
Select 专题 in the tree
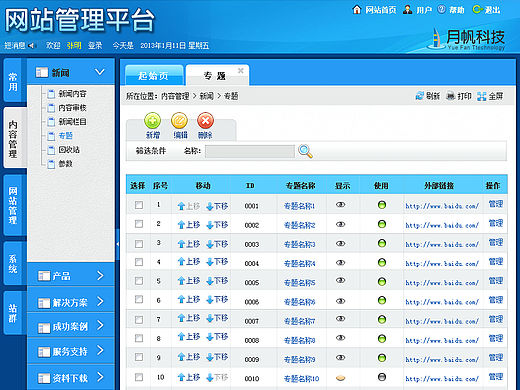tap(65, 136)
